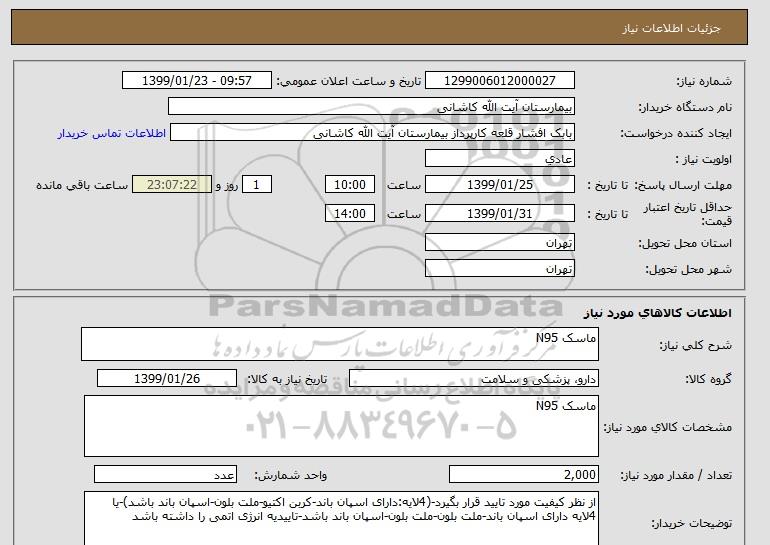Click remaining time countdown 23:07:22
Screen dimensions: 770x545
(172, 185)
